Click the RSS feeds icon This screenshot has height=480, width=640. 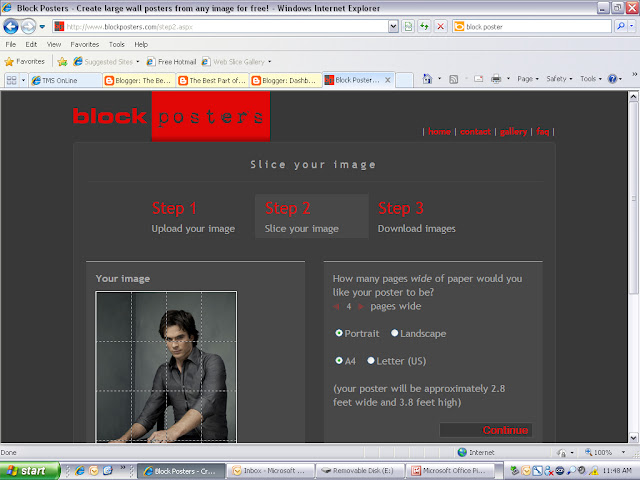tap(453, 79)
